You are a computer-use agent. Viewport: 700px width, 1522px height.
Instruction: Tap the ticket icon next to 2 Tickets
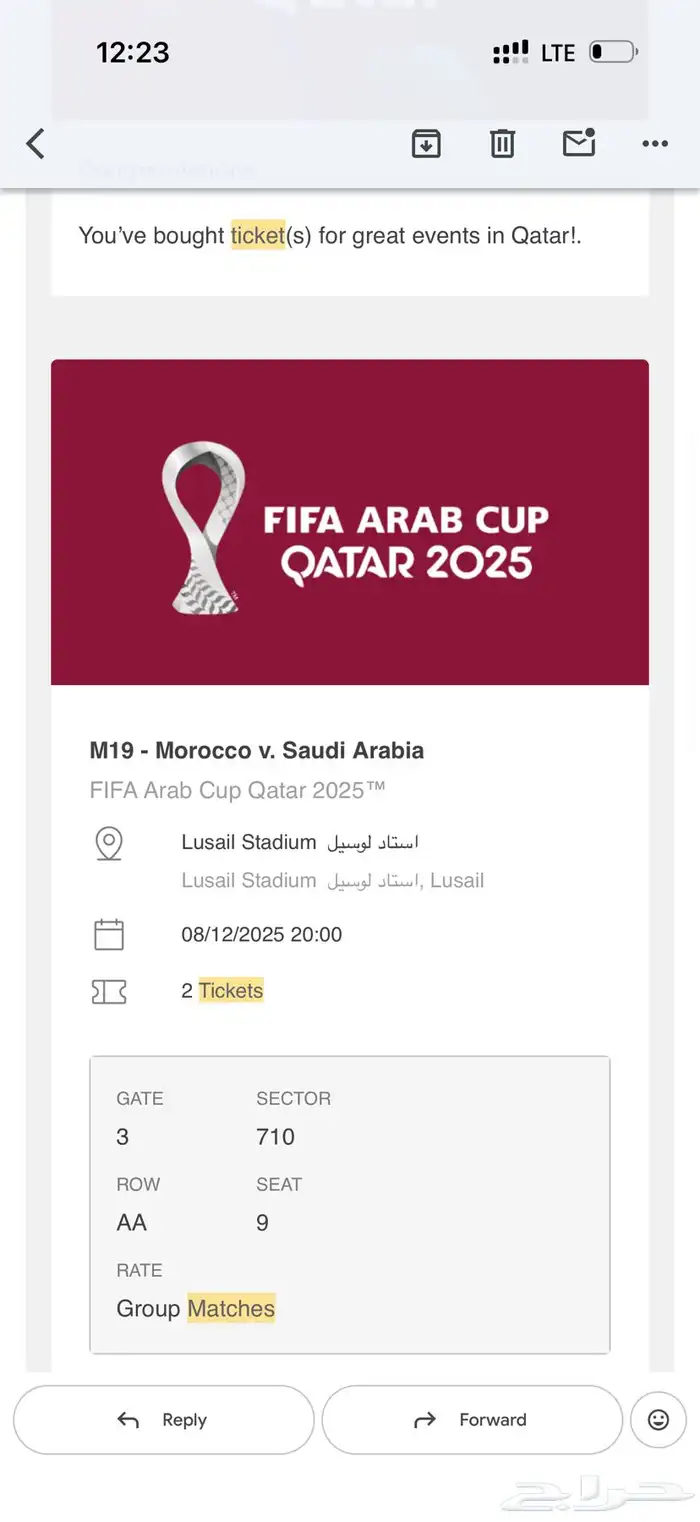(x=109, y=991)
